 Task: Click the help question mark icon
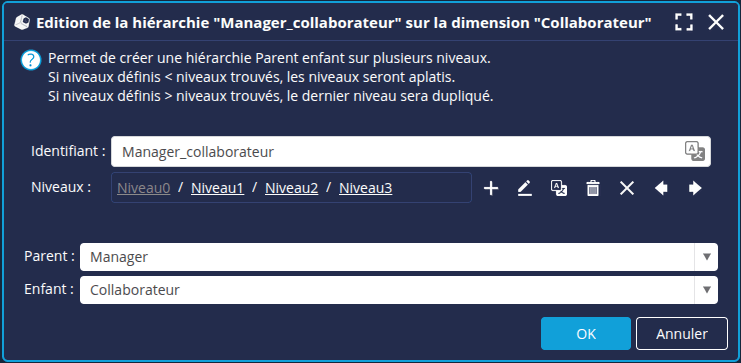pyautogui.click(x=31, y=61)
